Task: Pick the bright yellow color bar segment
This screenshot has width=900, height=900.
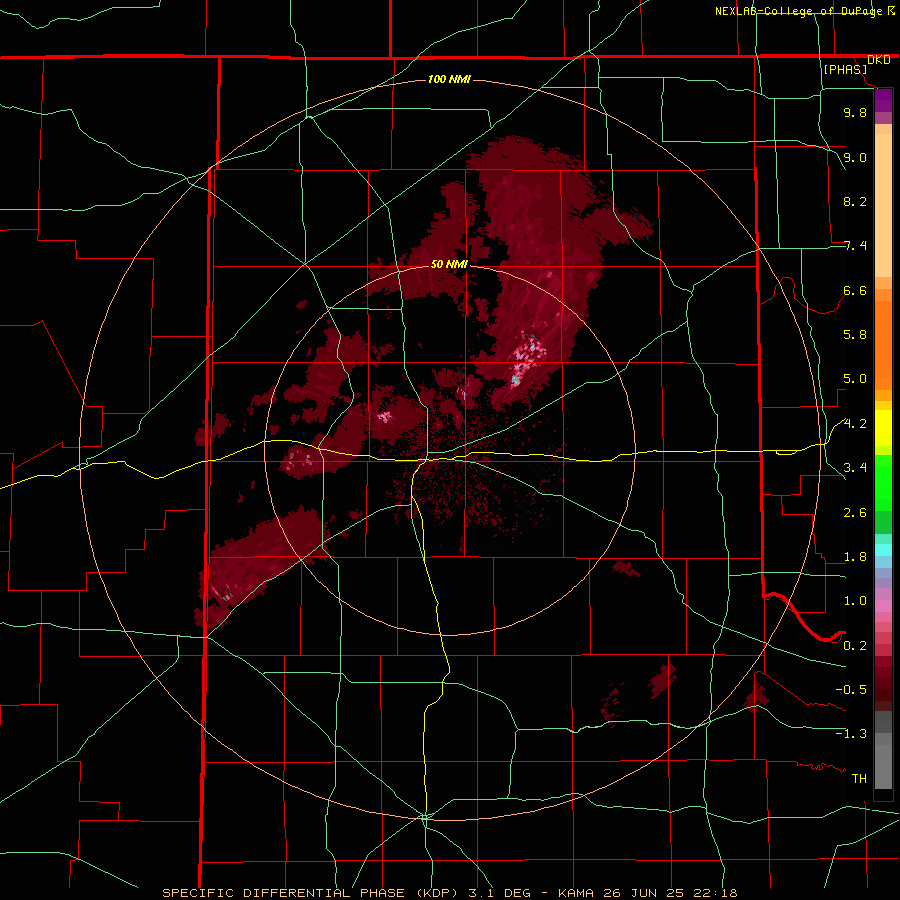Action: point(883,428)
